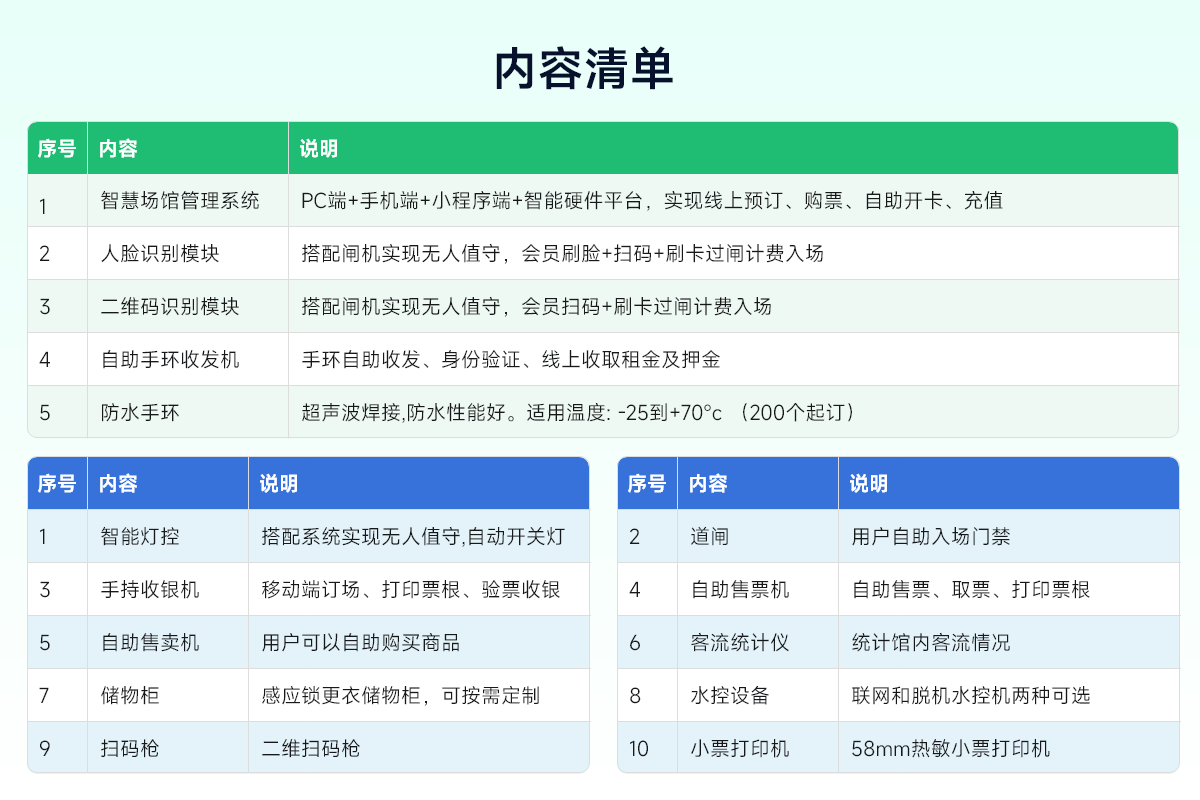1200x800 pixels.
Task: Click the 人脸识别模块 cell
Action: coord(148,253)
